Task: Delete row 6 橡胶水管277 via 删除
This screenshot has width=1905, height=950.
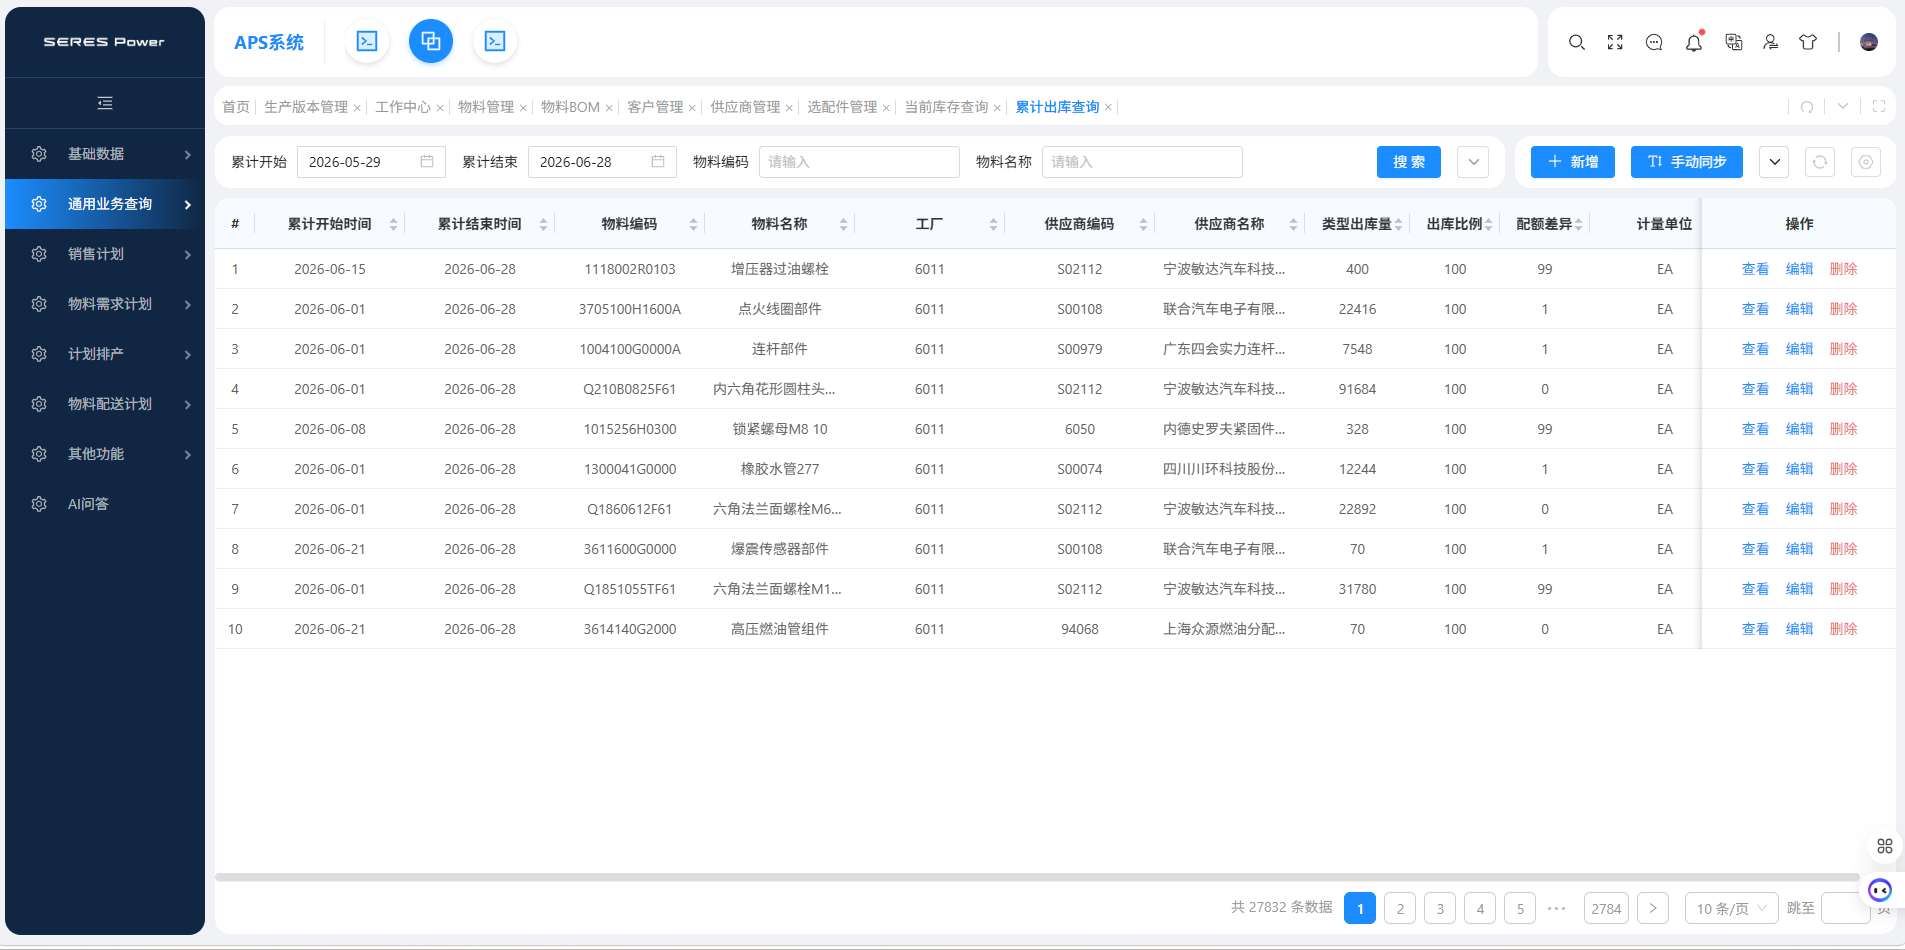Action: pyautogui.click(x=1843, y=469)
